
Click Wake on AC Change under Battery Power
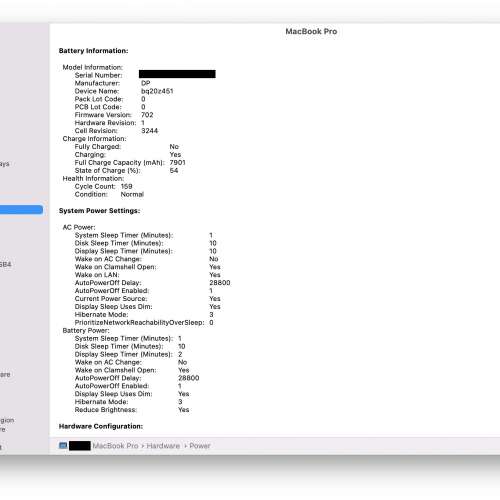point(108,362)
